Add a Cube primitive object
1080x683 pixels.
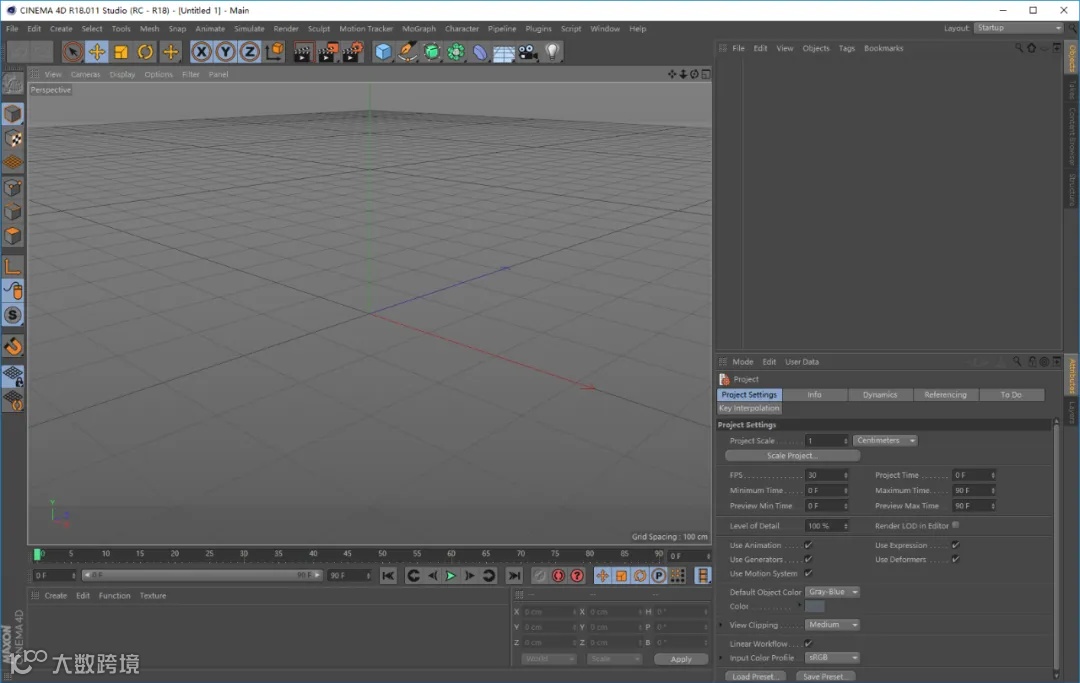[383, 52]
